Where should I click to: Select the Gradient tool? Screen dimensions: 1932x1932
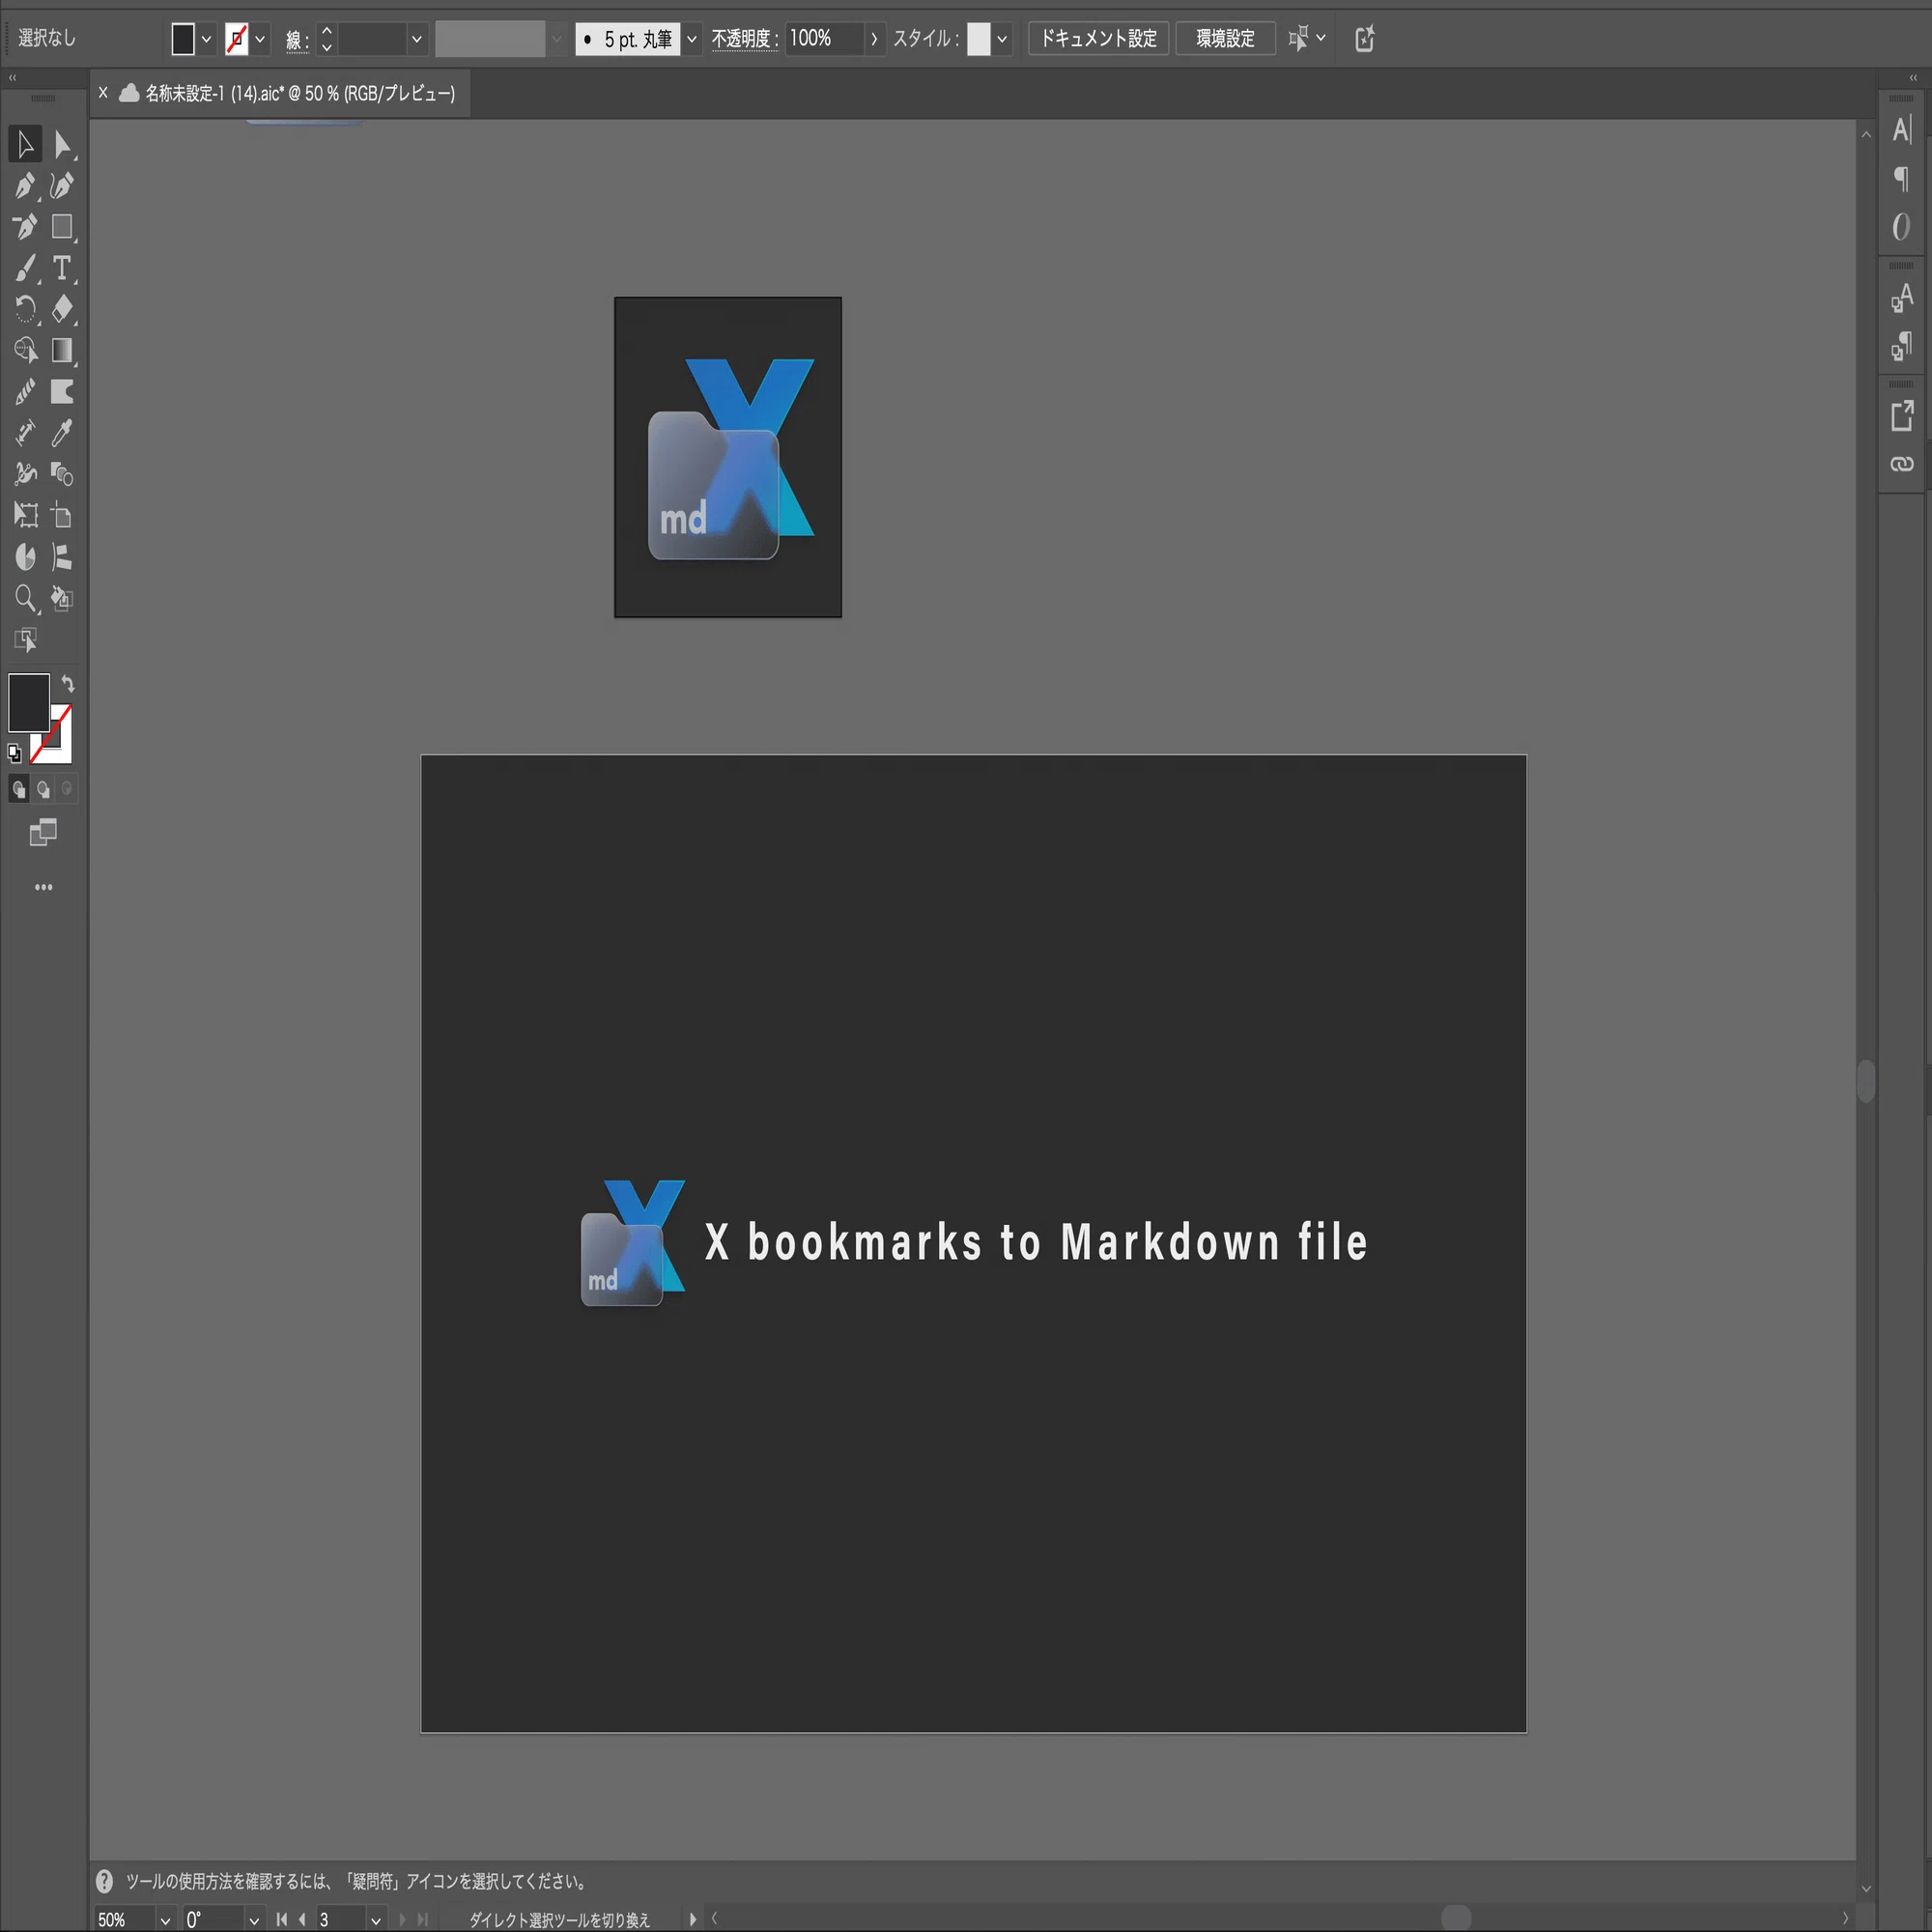pyautogui.click(x=62, y=350)
